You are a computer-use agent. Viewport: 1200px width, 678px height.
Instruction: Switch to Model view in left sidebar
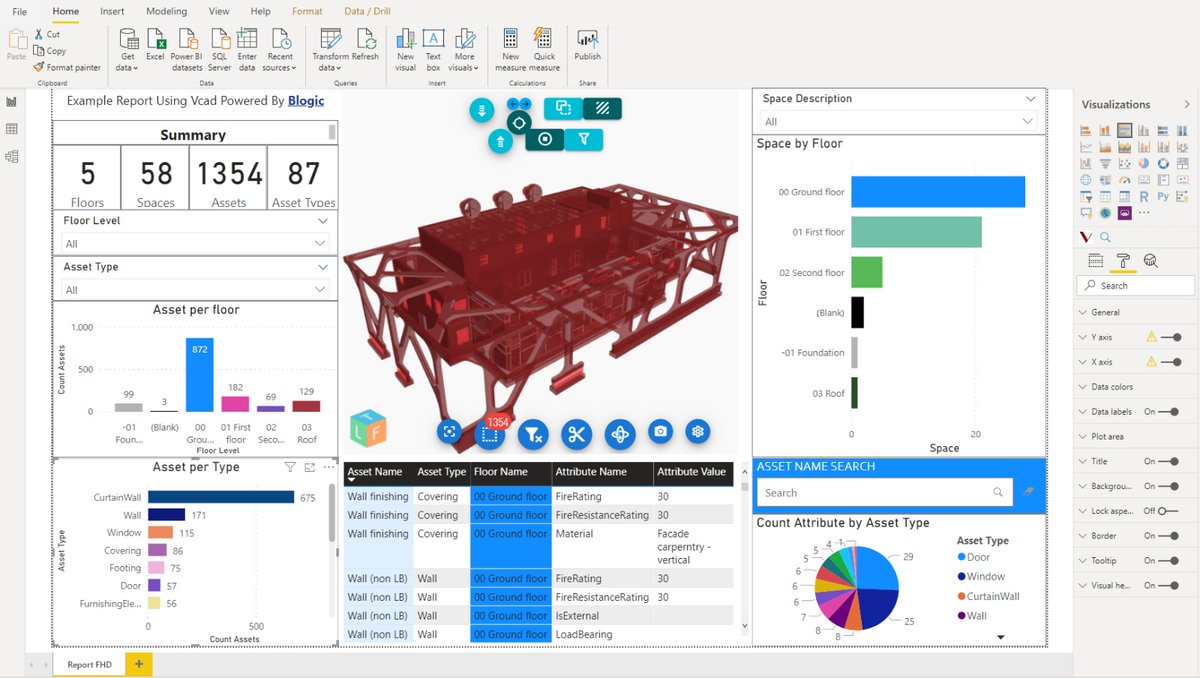pyautogui.click(x=12, y=156)
